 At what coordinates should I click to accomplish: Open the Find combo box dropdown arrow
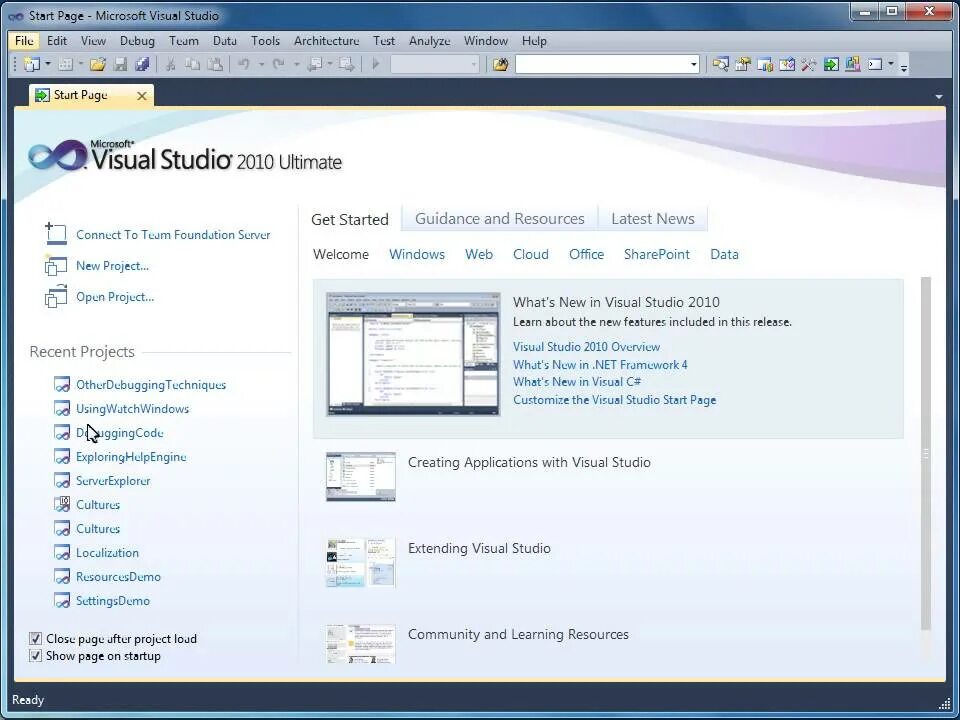click(x=694, y=64)
